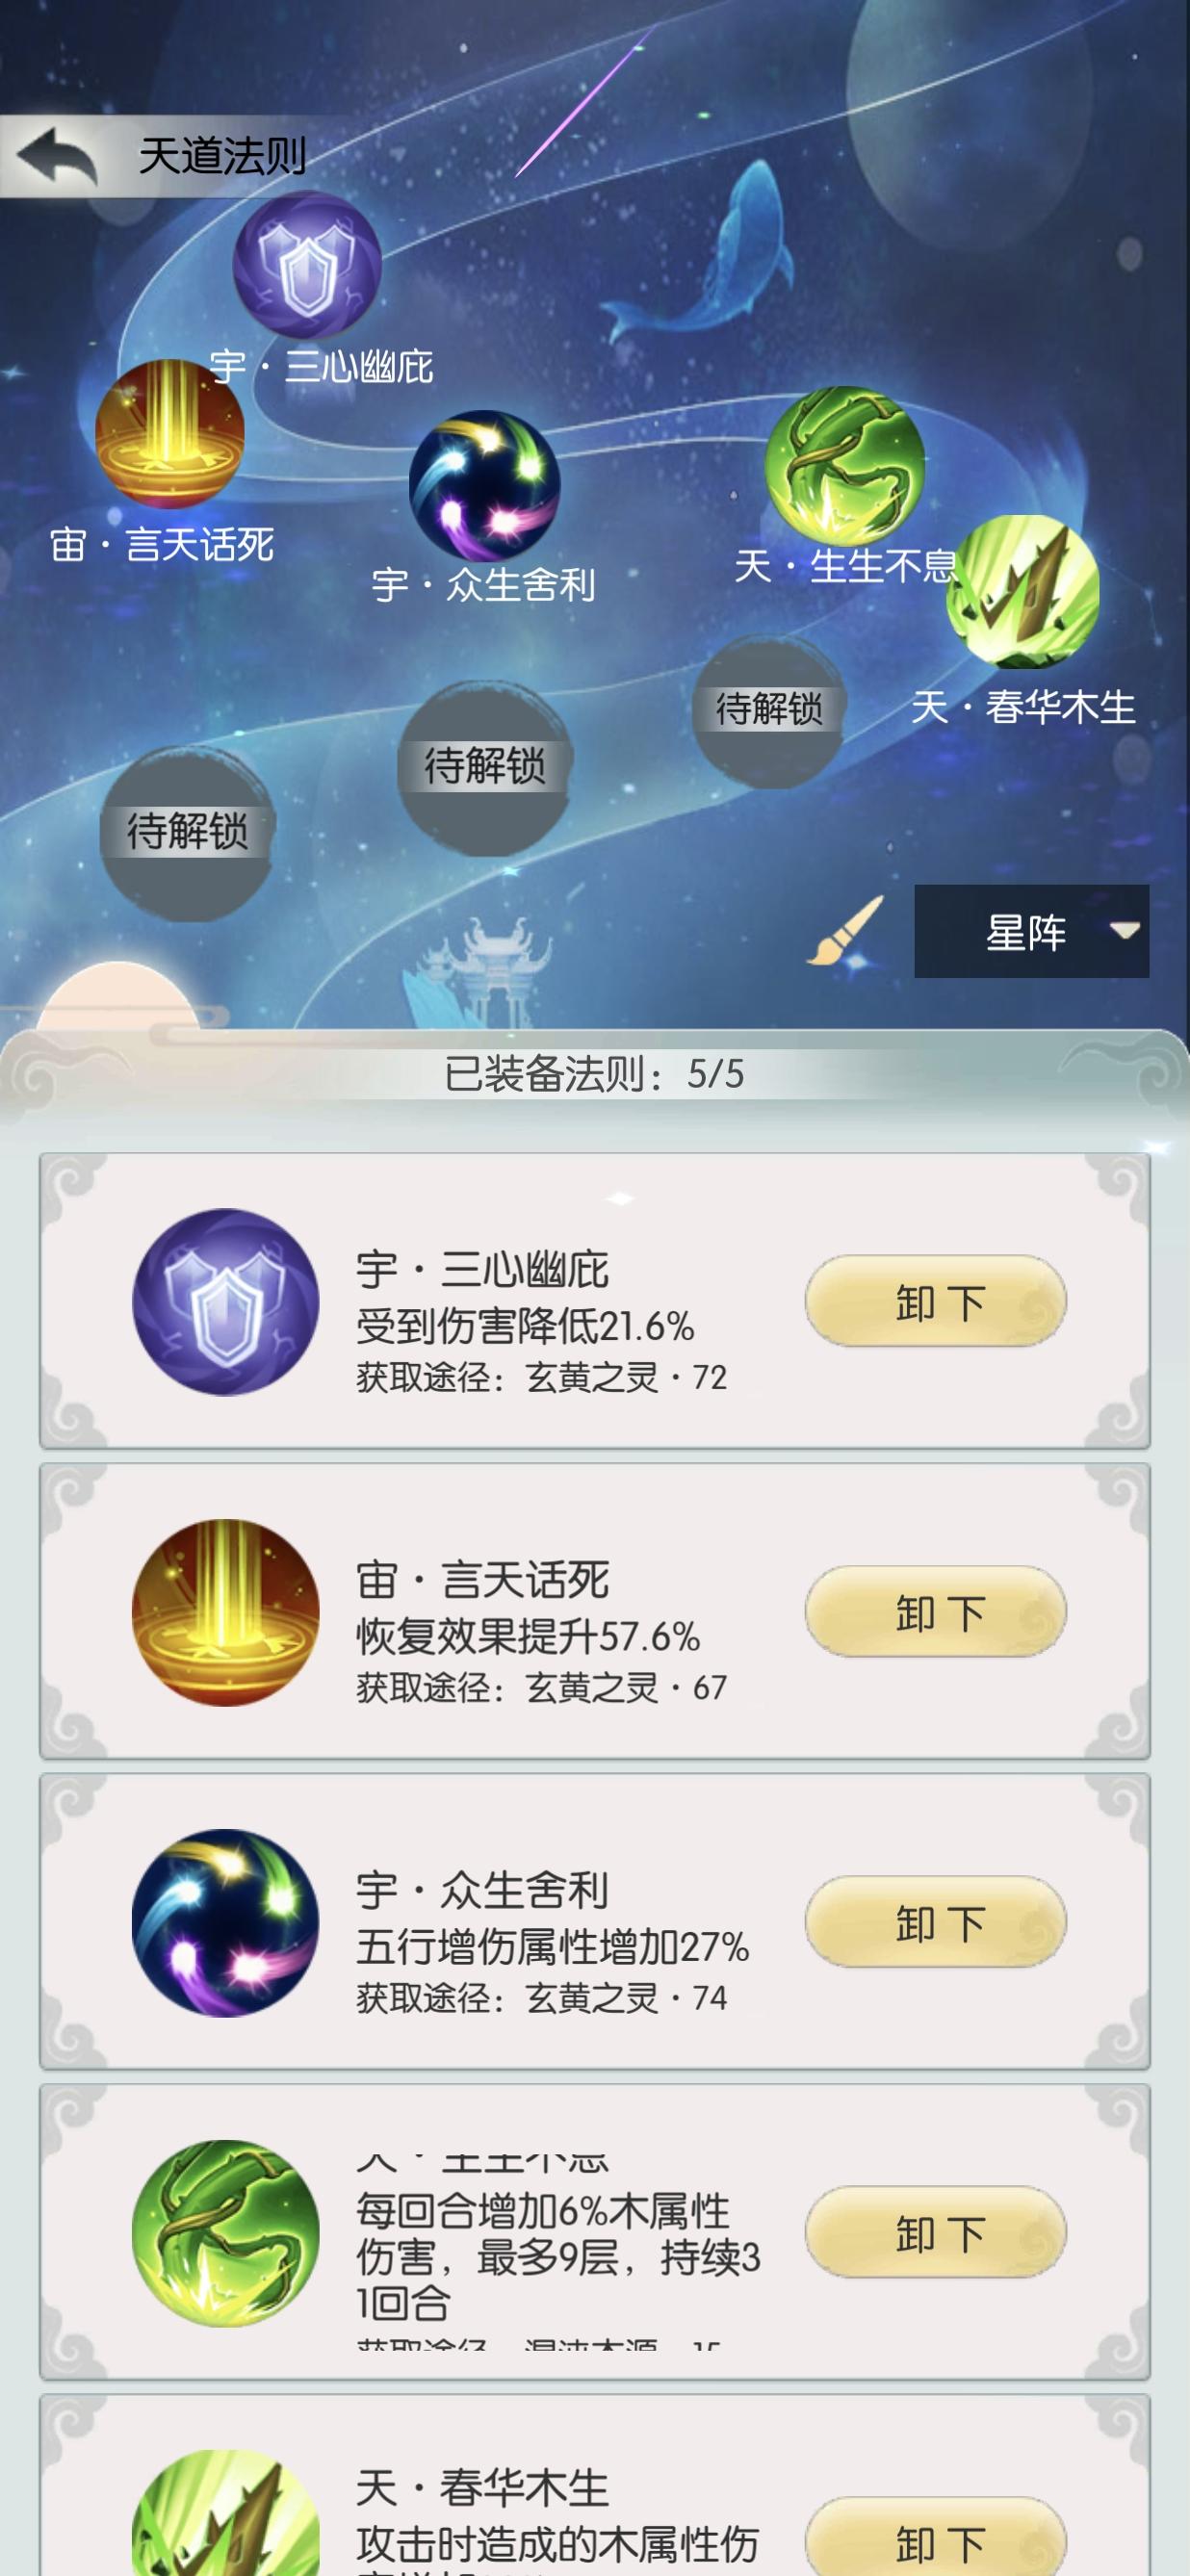Unequip 宇·三心幽庇 with its 卸下 button

[936, 1301]
